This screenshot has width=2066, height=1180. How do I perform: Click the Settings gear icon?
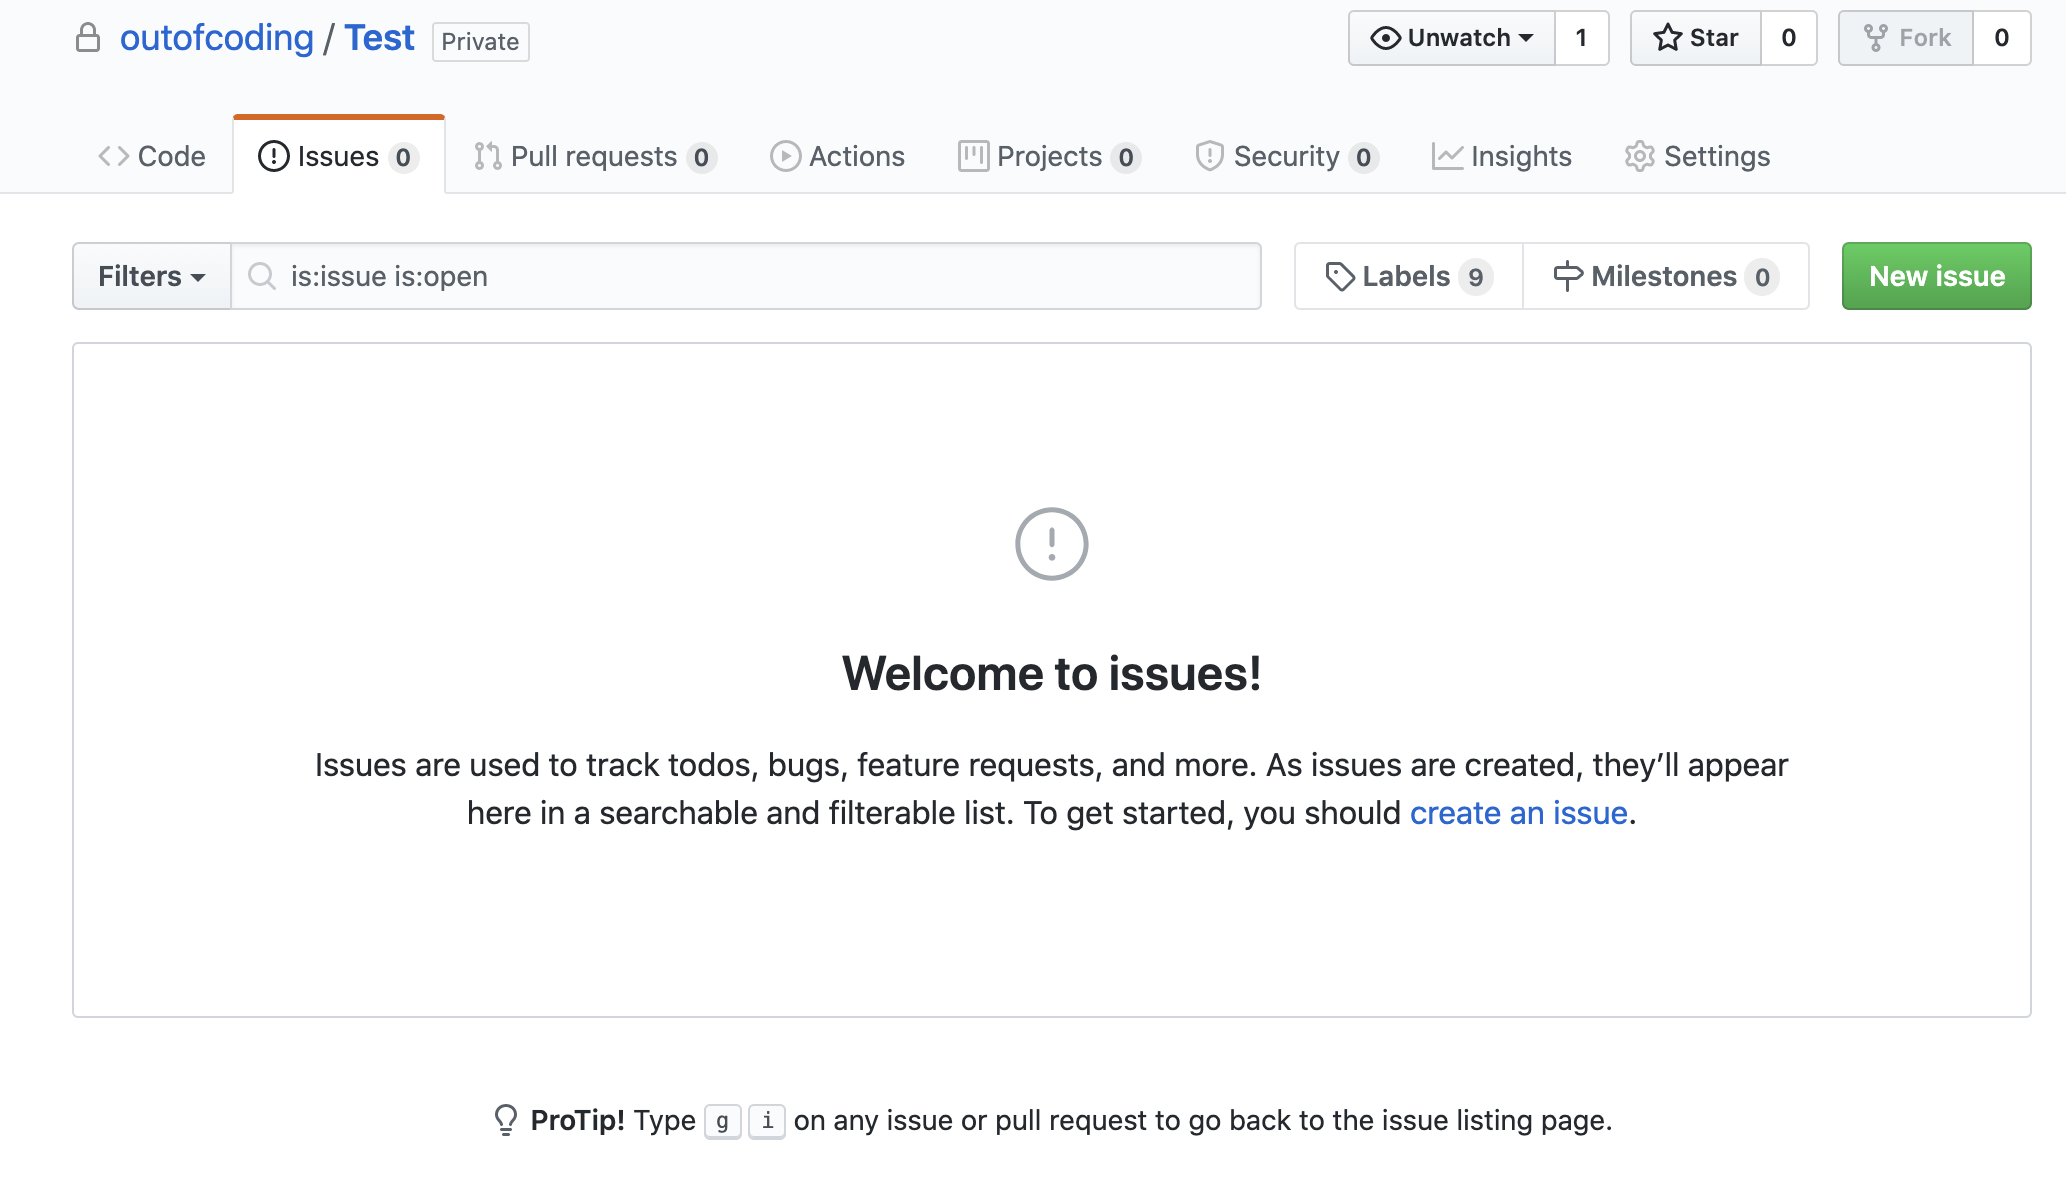[x=1639, y=156]
